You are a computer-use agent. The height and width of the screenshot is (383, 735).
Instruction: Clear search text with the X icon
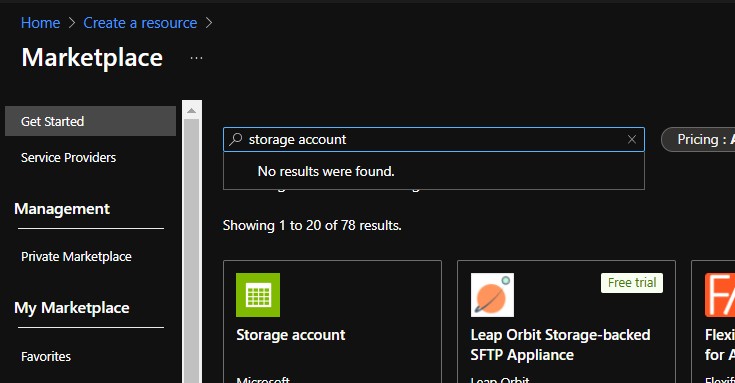coord(632,139)
